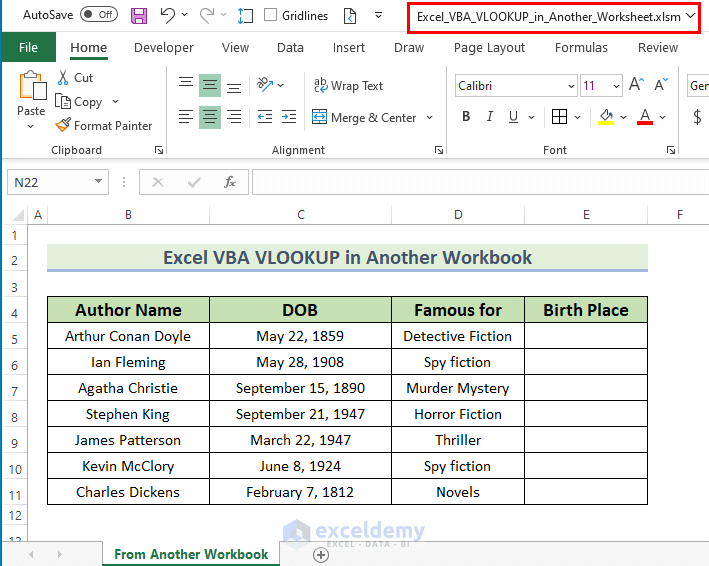Select column C header

pyautogui.click(x=301, y=215)
